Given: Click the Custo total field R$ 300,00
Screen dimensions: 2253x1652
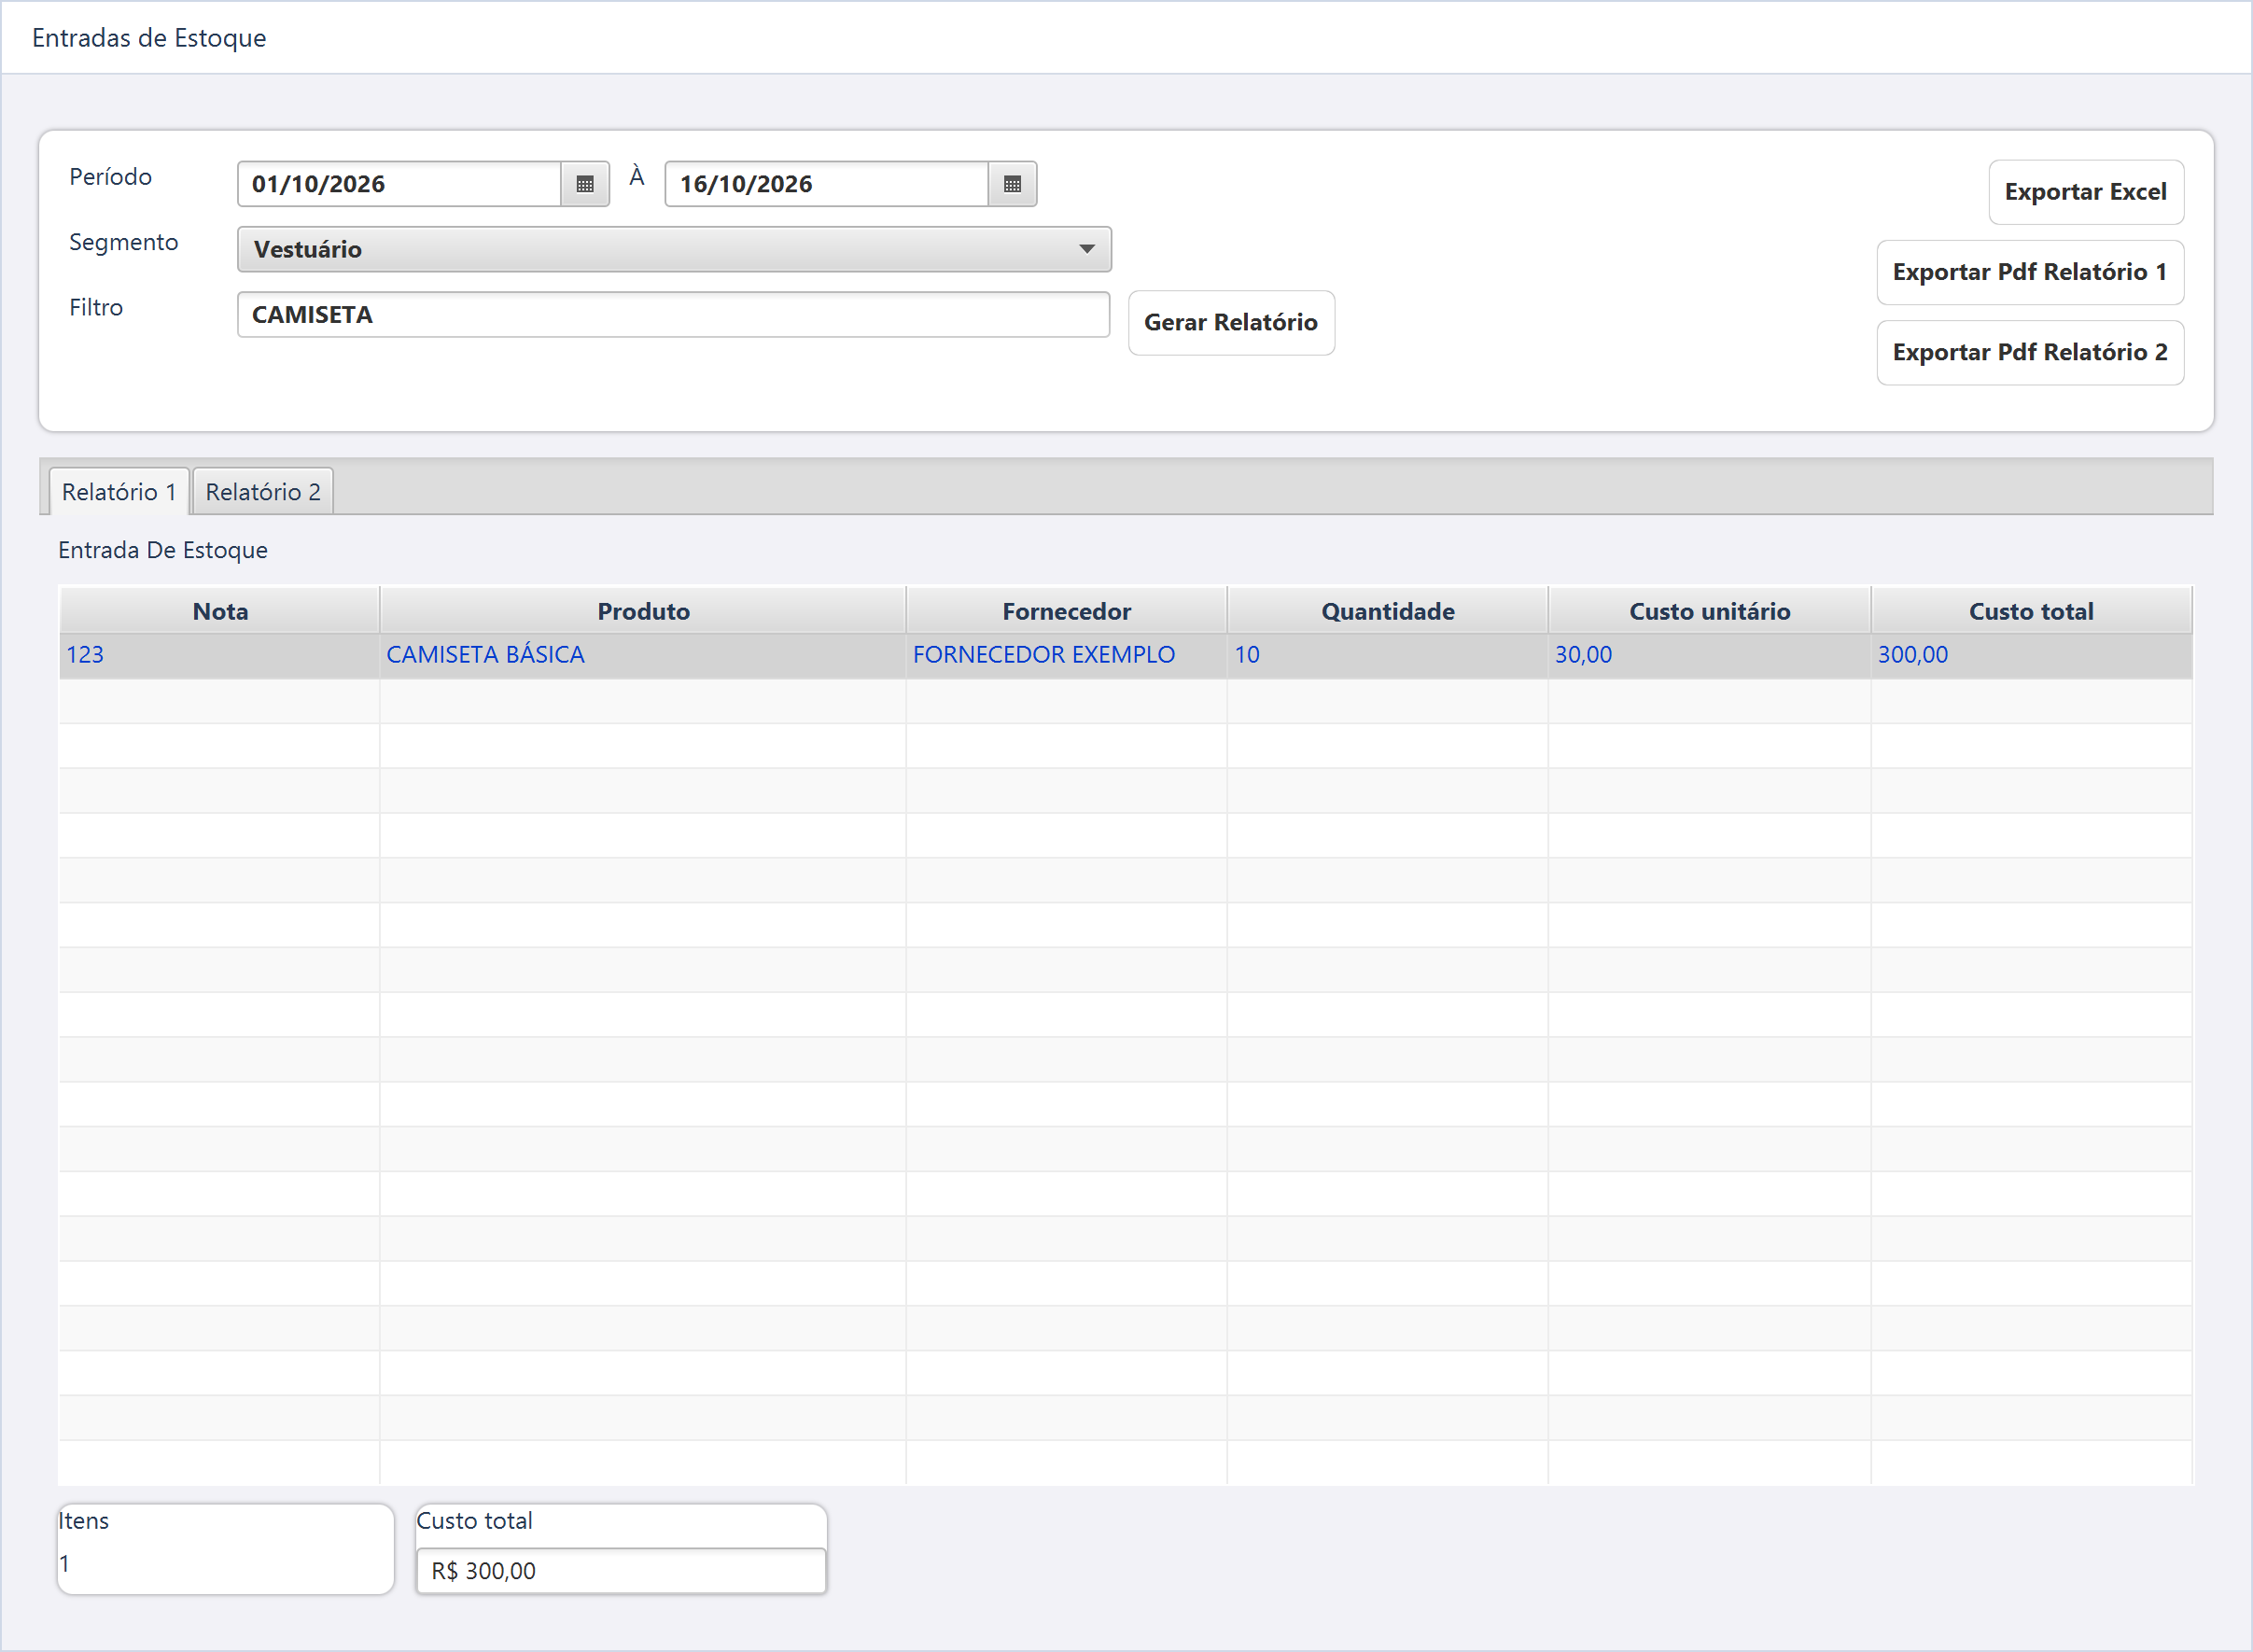Looking at the screenshot, I should click(621, 1570).
